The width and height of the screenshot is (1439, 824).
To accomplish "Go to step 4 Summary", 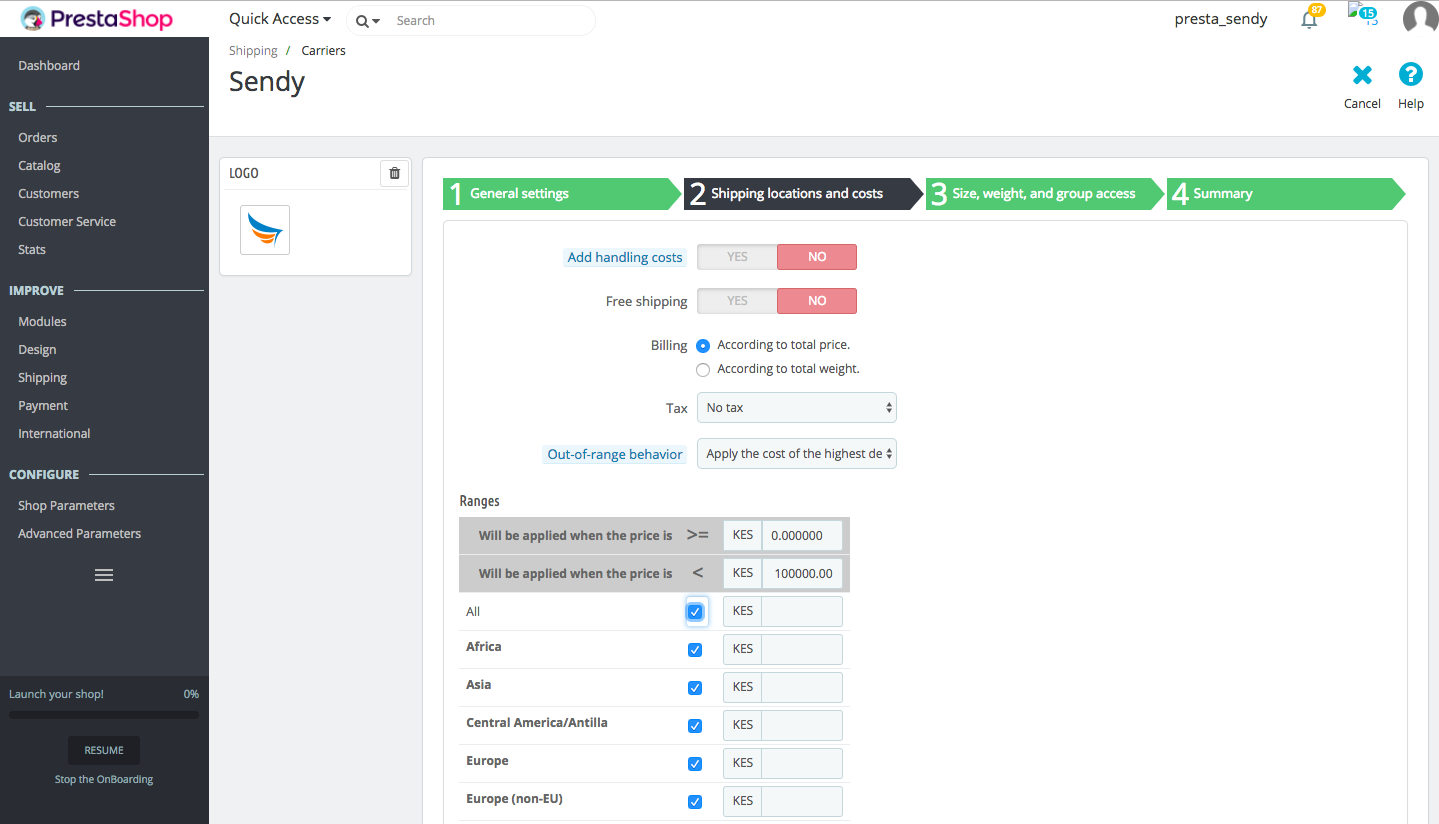I will (1285, 194).
